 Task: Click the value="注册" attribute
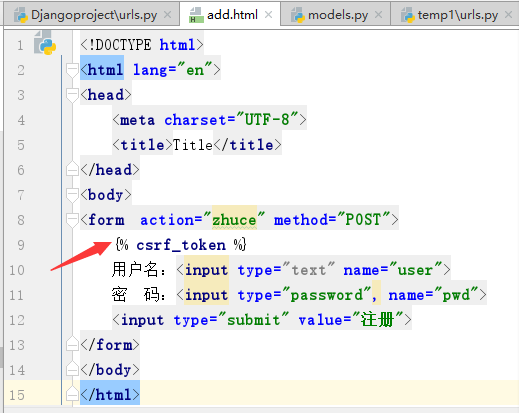coord(351,320)
